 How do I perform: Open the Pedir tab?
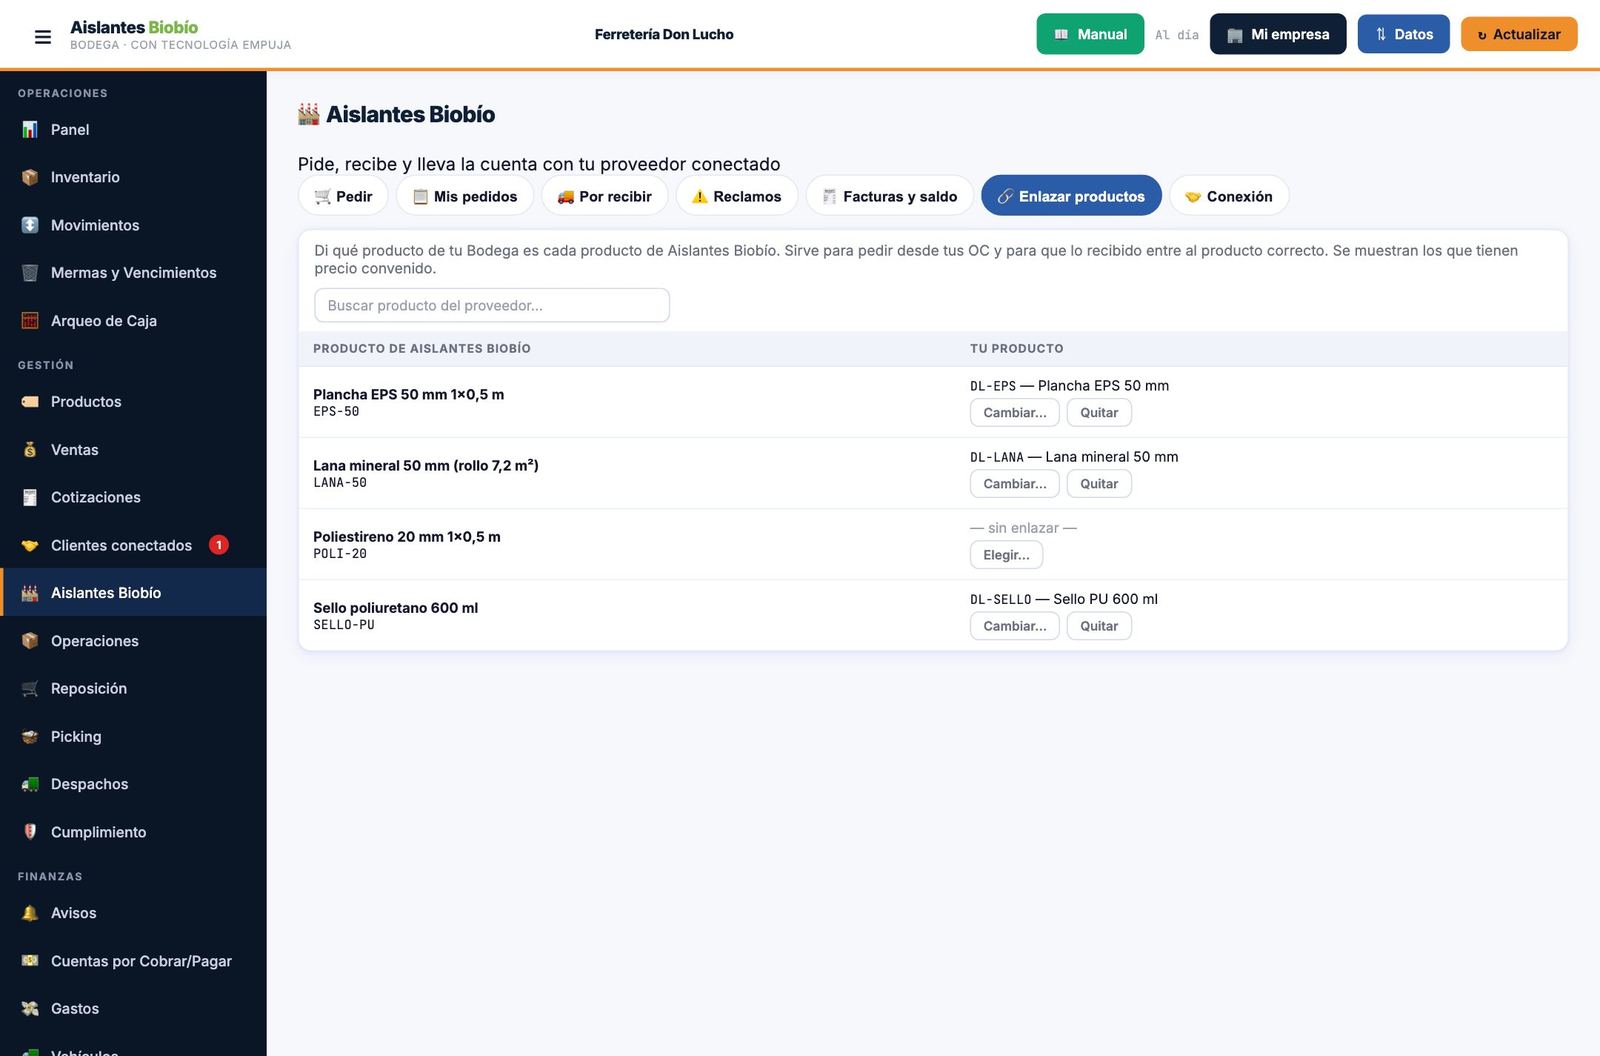pos(343,196)
